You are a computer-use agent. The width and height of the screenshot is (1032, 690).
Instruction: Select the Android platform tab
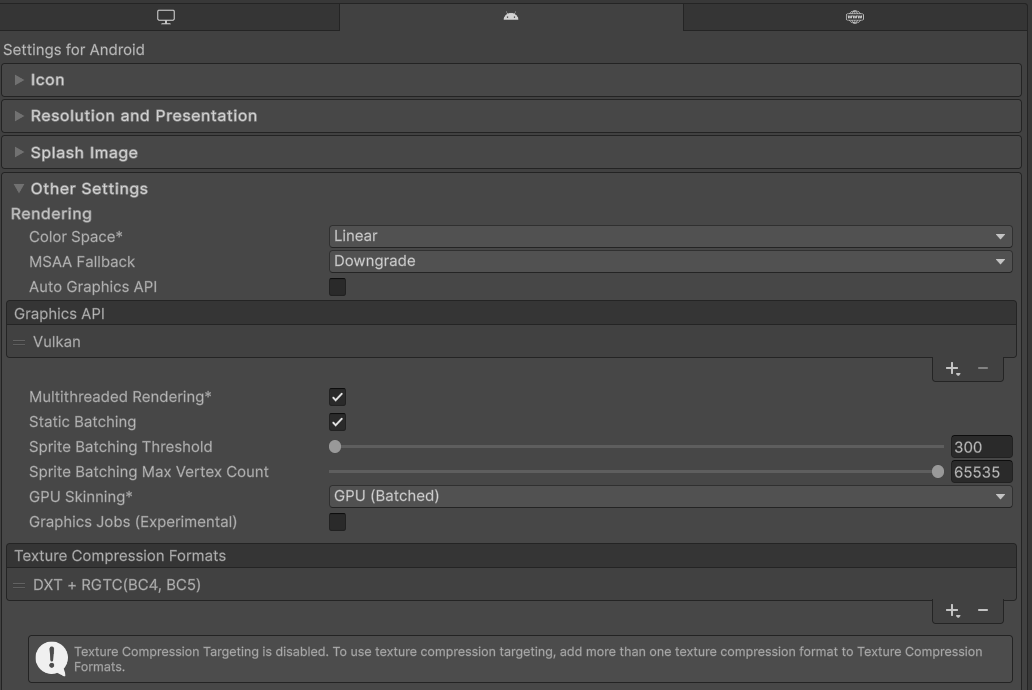pyautogui.click(x=511, y=17)
